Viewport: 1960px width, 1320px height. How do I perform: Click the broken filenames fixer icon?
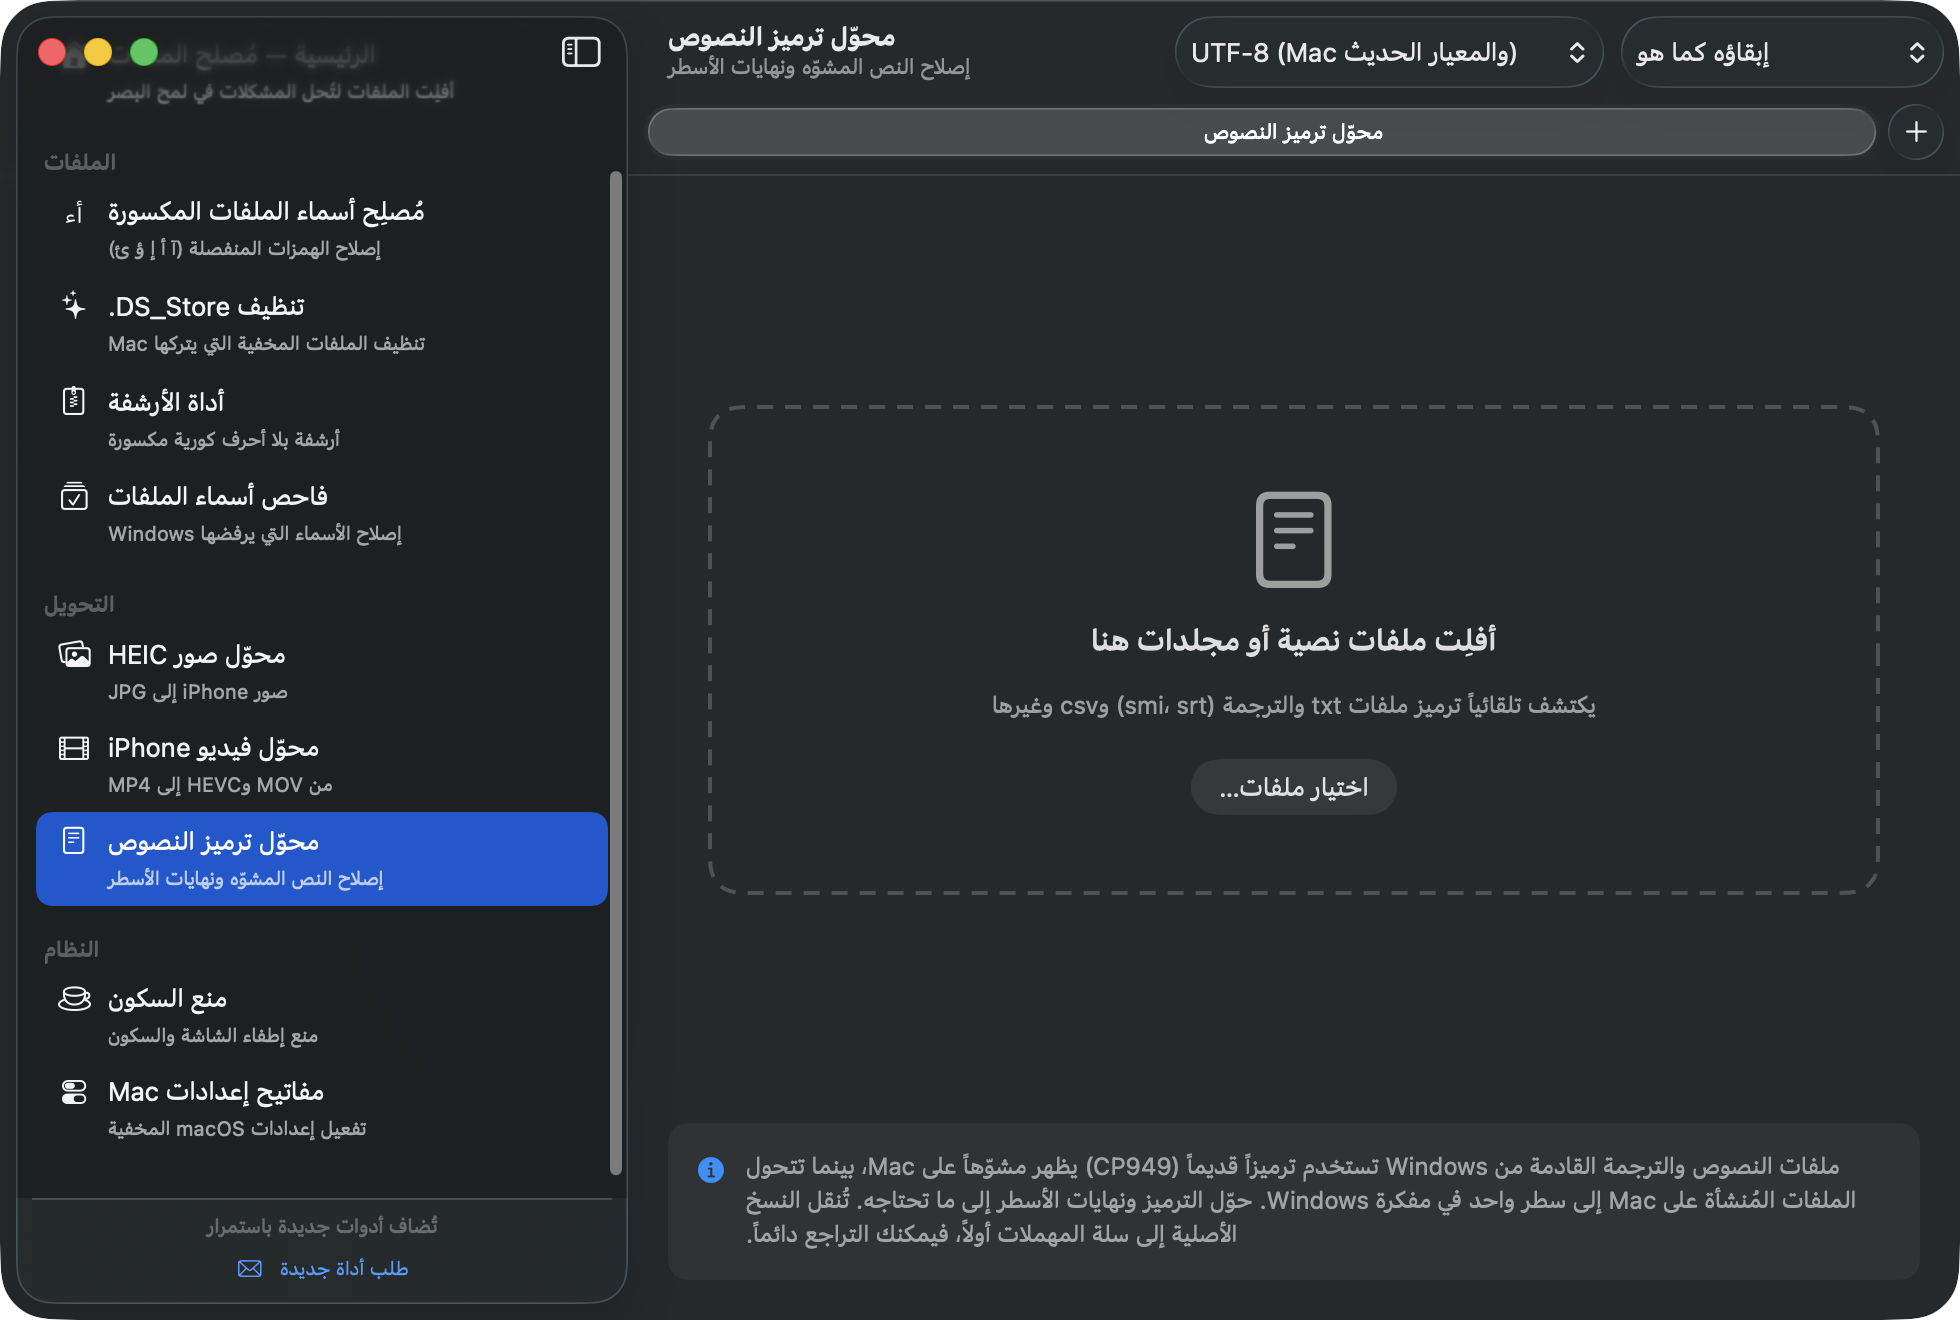(74, 214)
